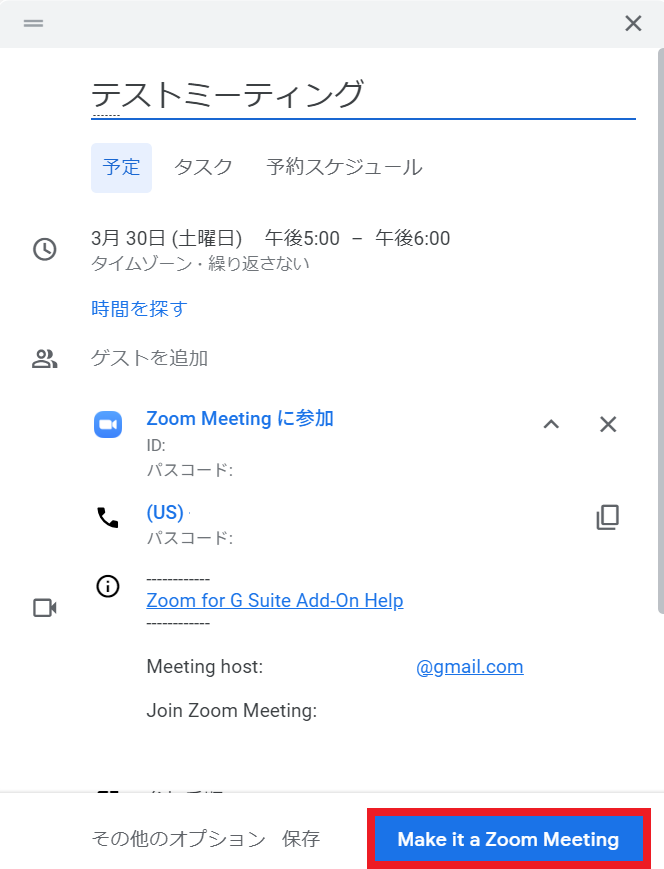
Task: Open the 予約スケジュール tab
Action: tap(344, 167)
